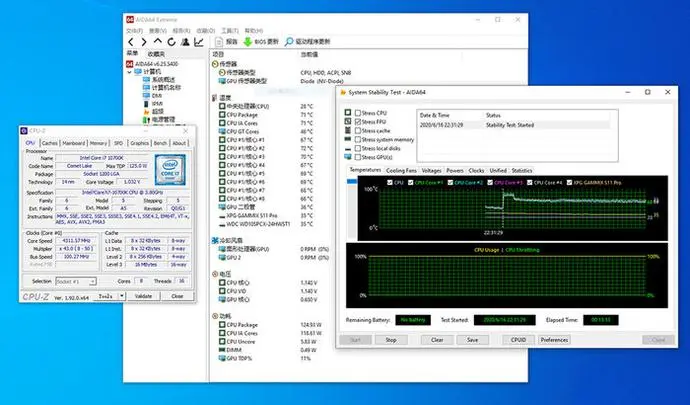690x405 pixels.
Task: Click the Cooling Fans section fan icon
Action: 215,241
